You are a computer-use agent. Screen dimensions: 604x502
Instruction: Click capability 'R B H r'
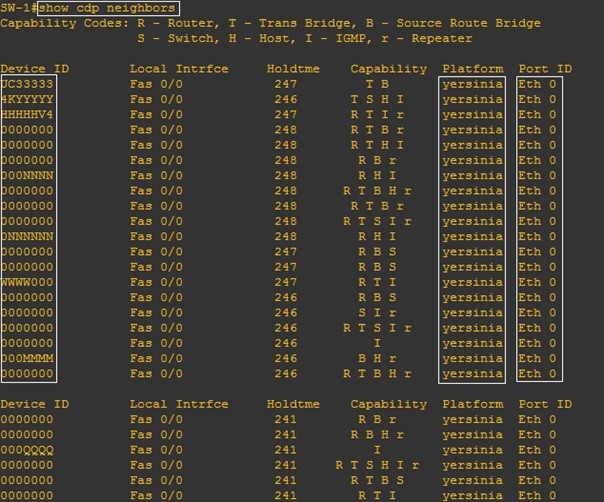377,435
